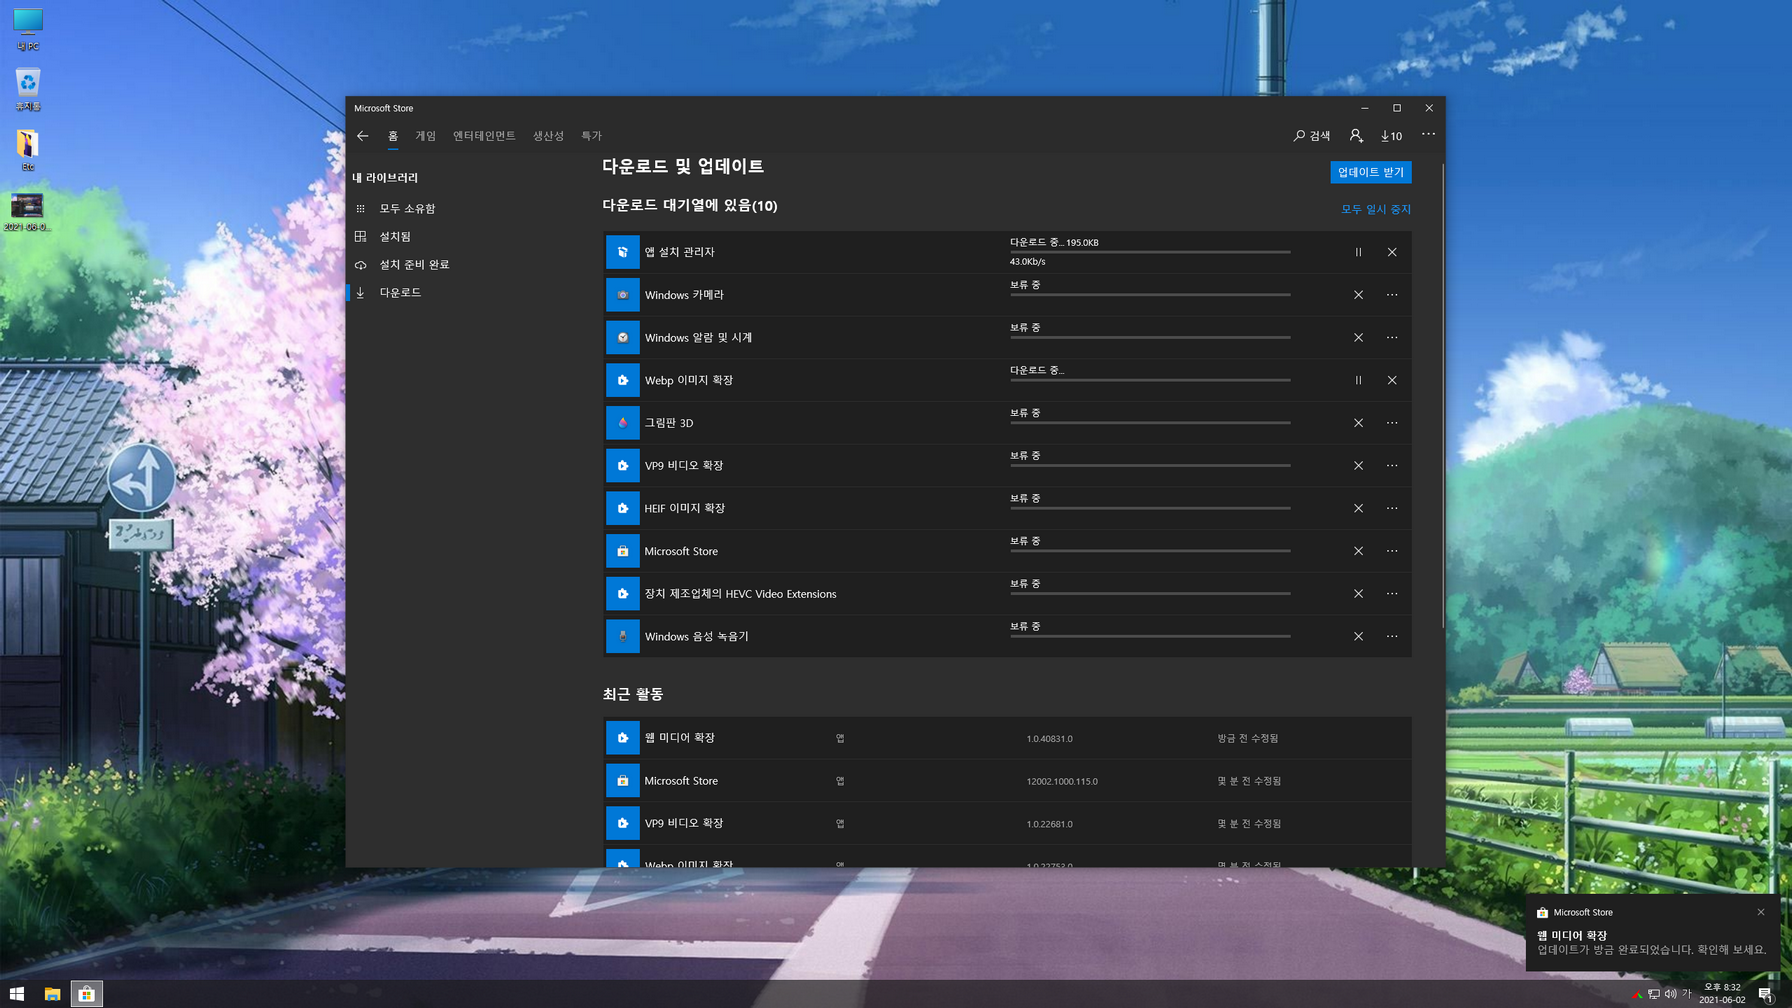Open the user account icon
Image resolution: width=1792 pixels, height=1008 pixels.
(x=1356, y=136)
